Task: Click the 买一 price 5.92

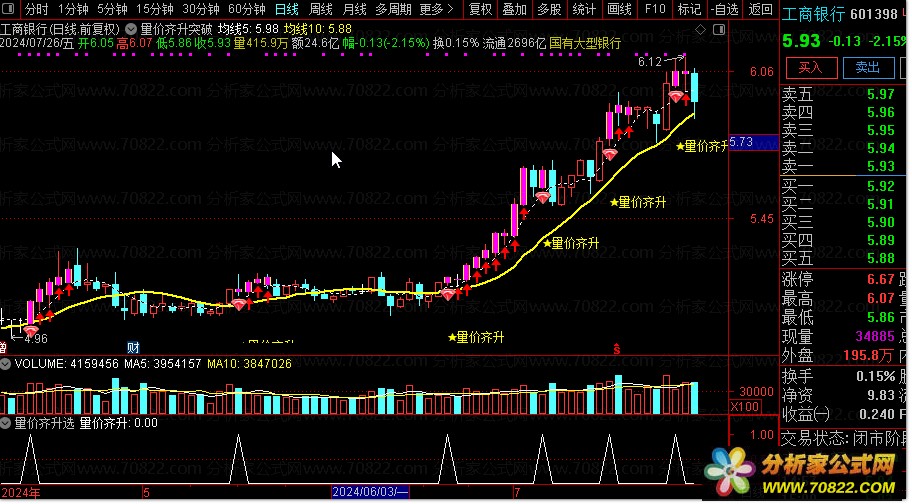Action: point(881,187)
